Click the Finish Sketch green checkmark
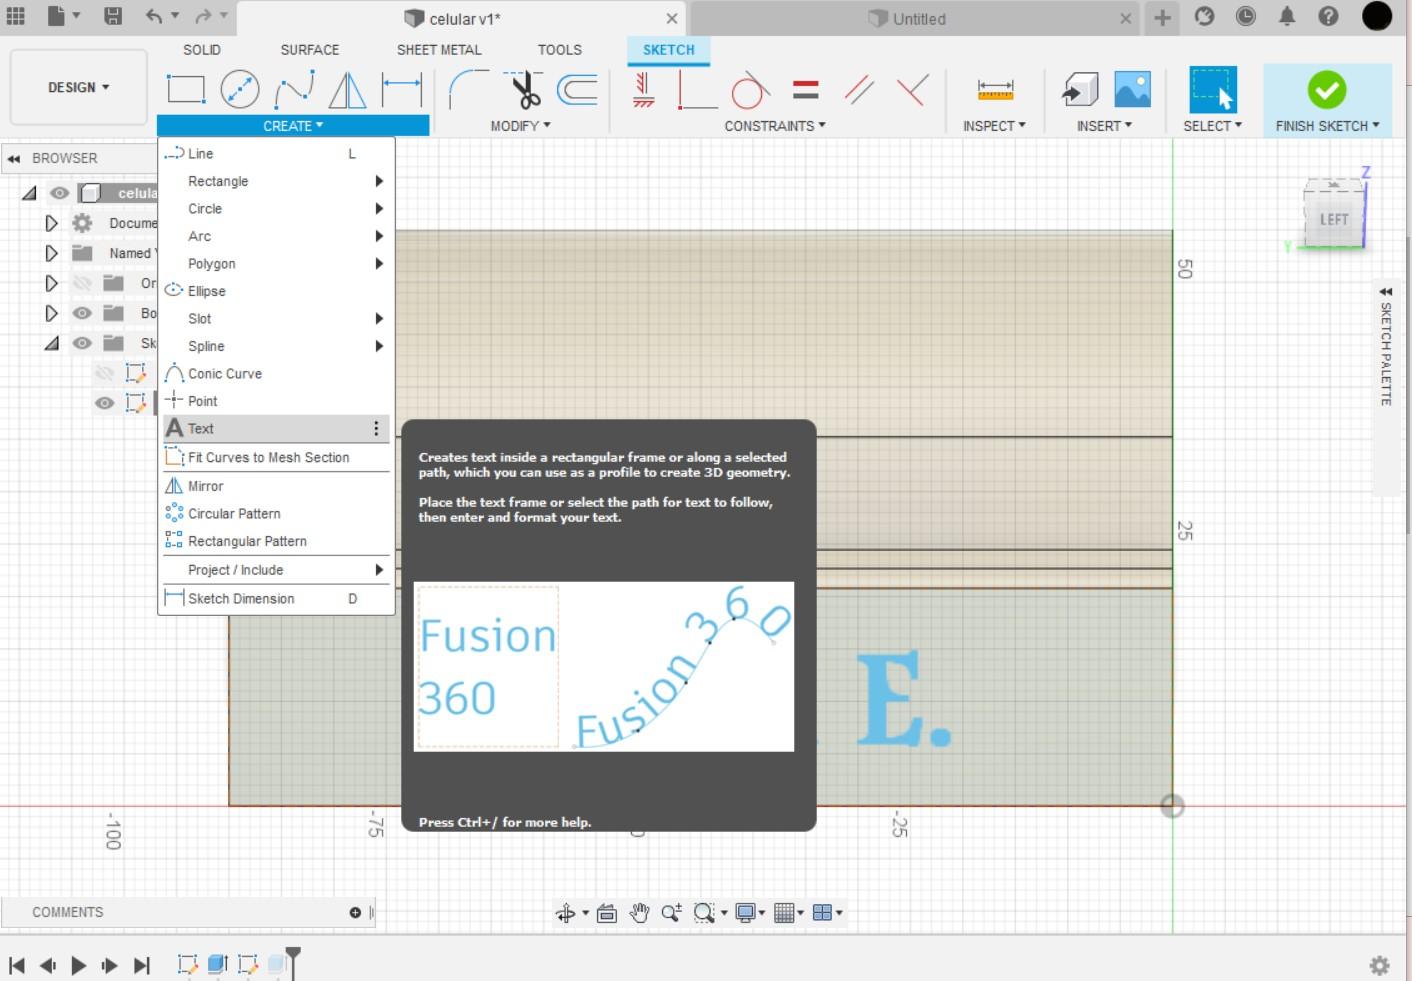 tap(1327, 90)
